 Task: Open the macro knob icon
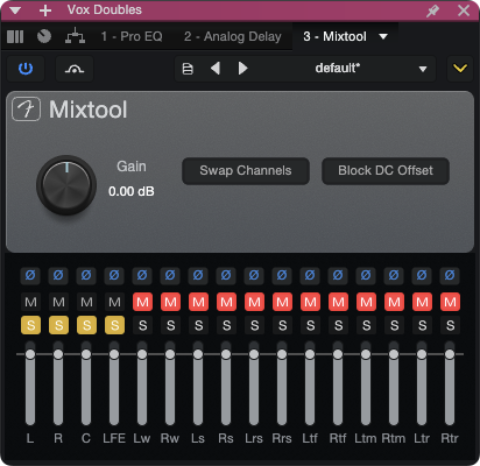44,36
